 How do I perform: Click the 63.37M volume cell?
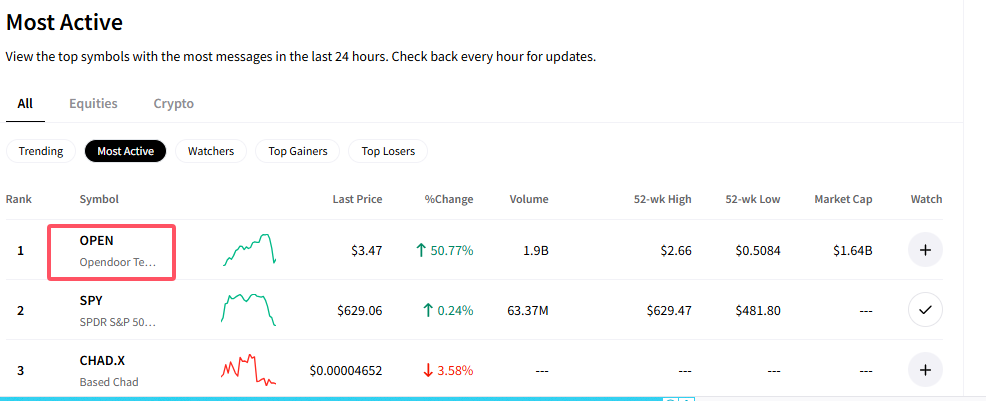click(528, 310)
